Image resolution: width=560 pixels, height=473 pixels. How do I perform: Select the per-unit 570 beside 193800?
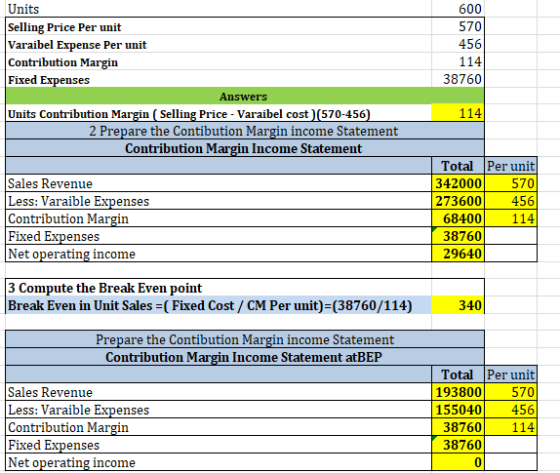(x=511, y=392)
